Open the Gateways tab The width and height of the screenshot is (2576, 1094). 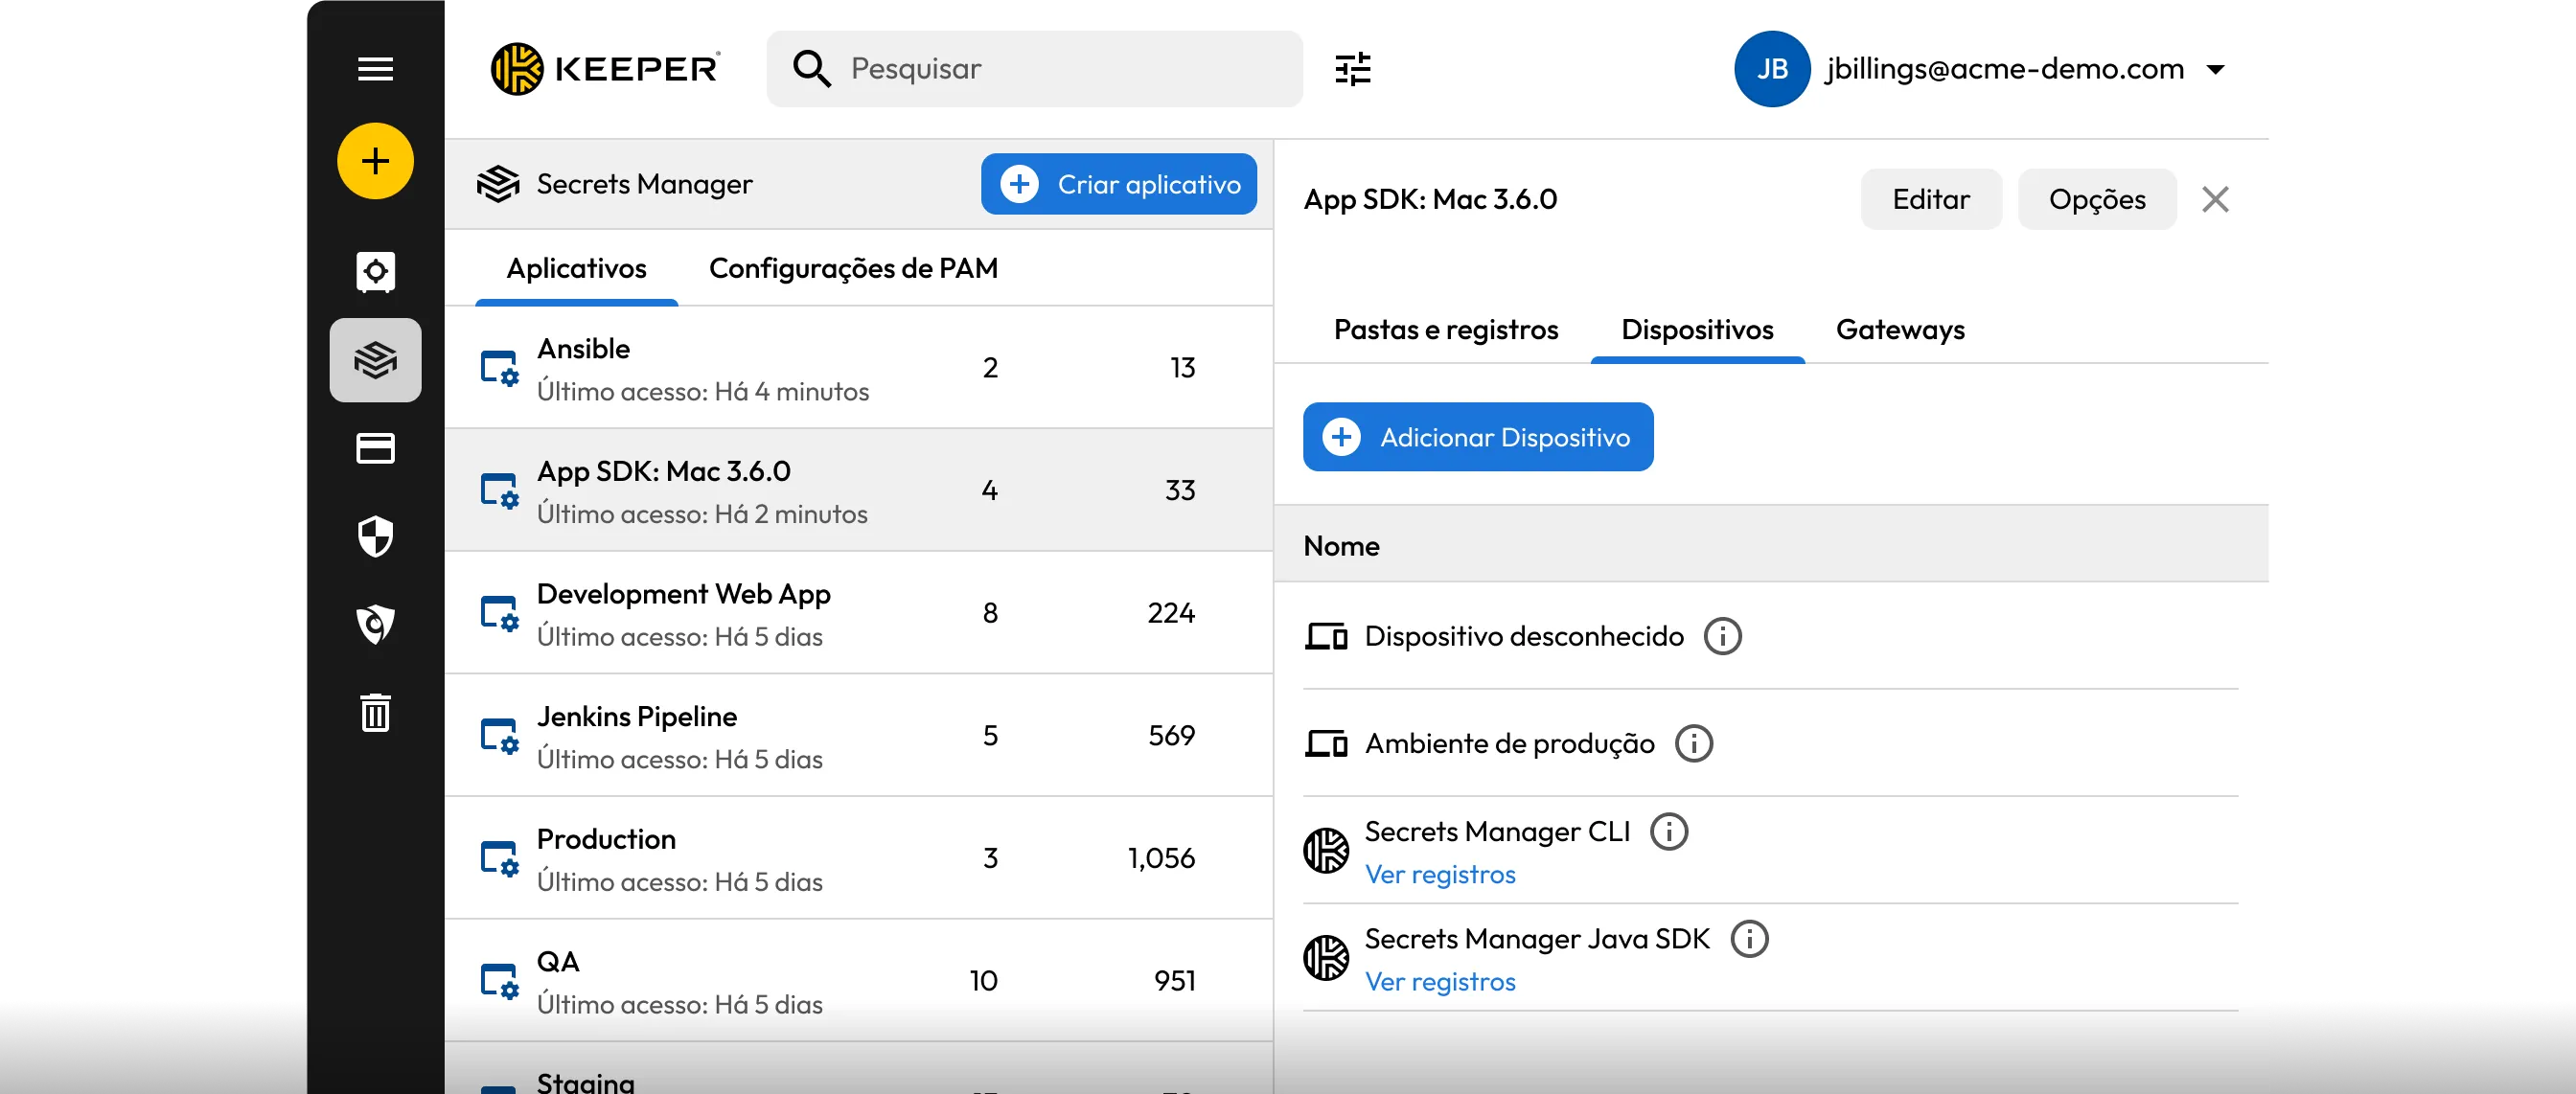[x=1900, y=329]
